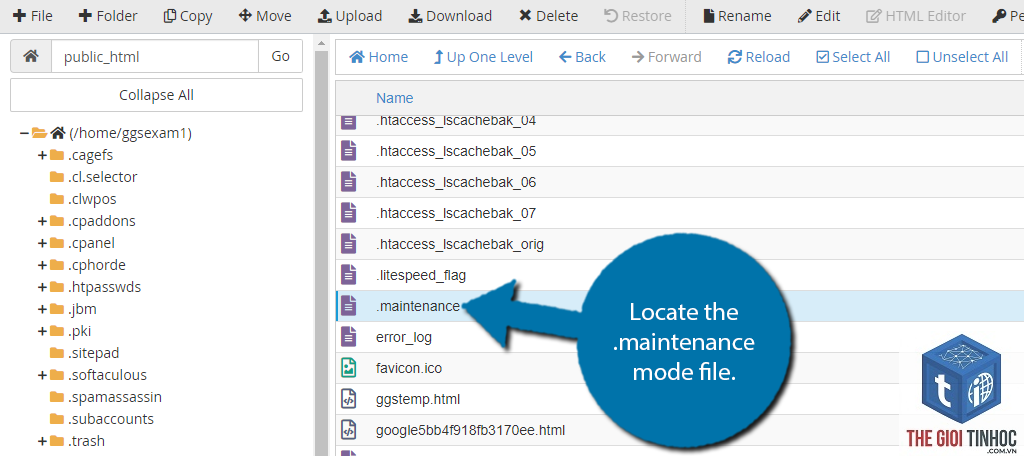
Task: Expand the .htpasswds folder
Action: (x=42, y=287)
